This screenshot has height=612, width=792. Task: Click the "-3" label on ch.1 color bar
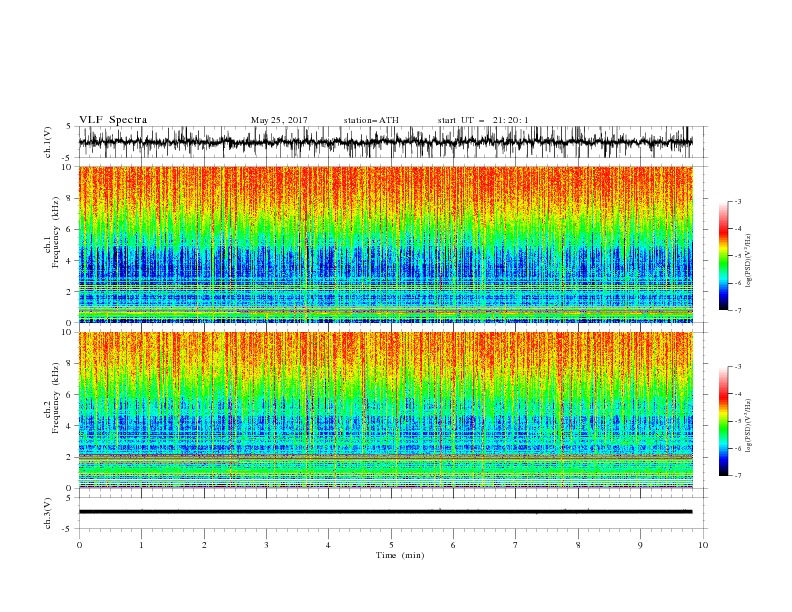[x=737, y=201]
